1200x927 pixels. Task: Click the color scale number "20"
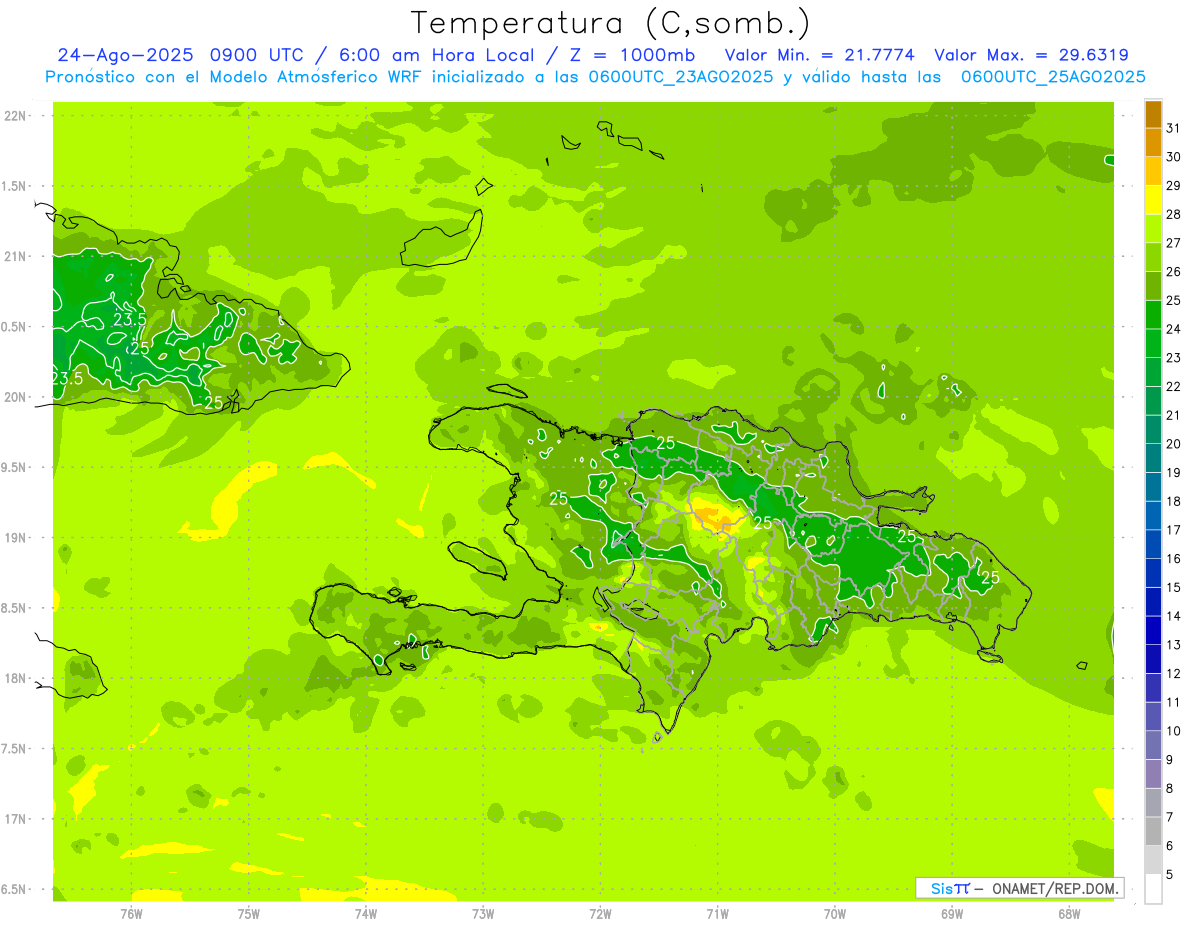coord(1174,444)
